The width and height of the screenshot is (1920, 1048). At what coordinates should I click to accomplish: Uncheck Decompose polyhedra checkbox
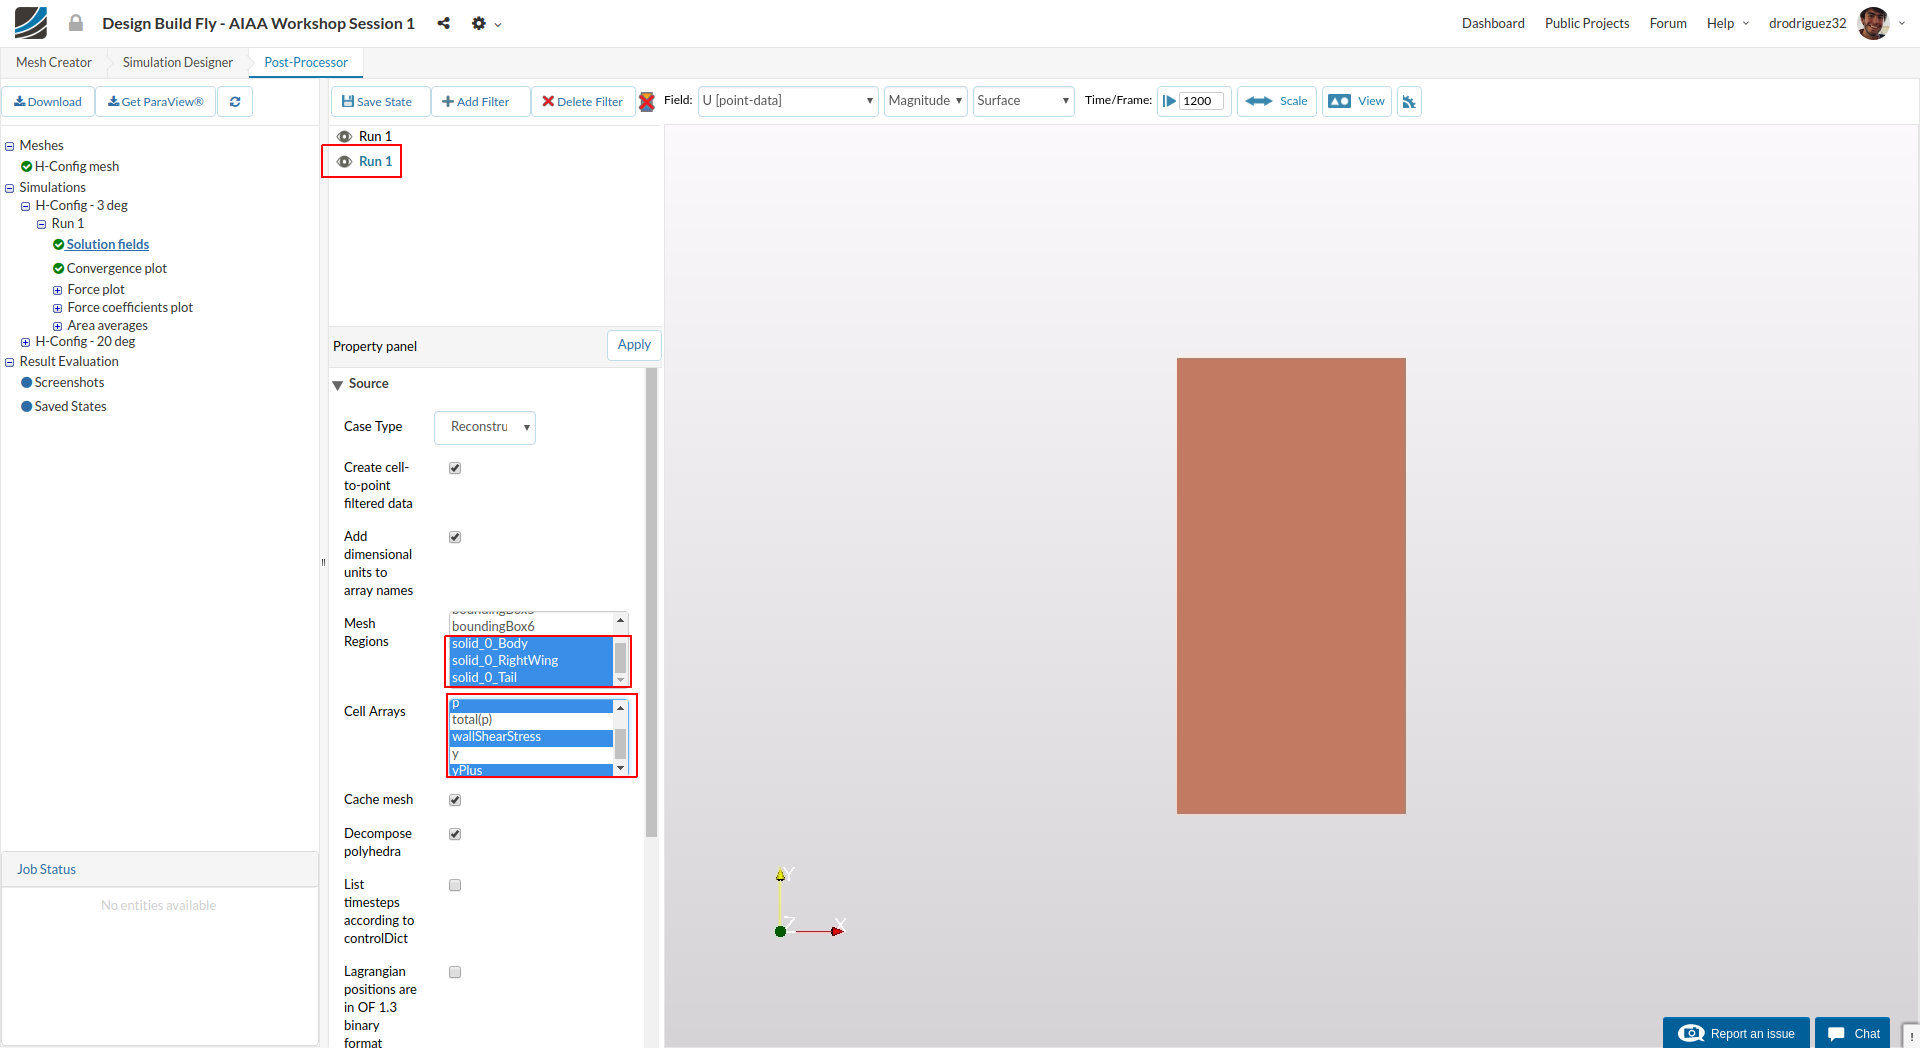[x=455, y=834]
